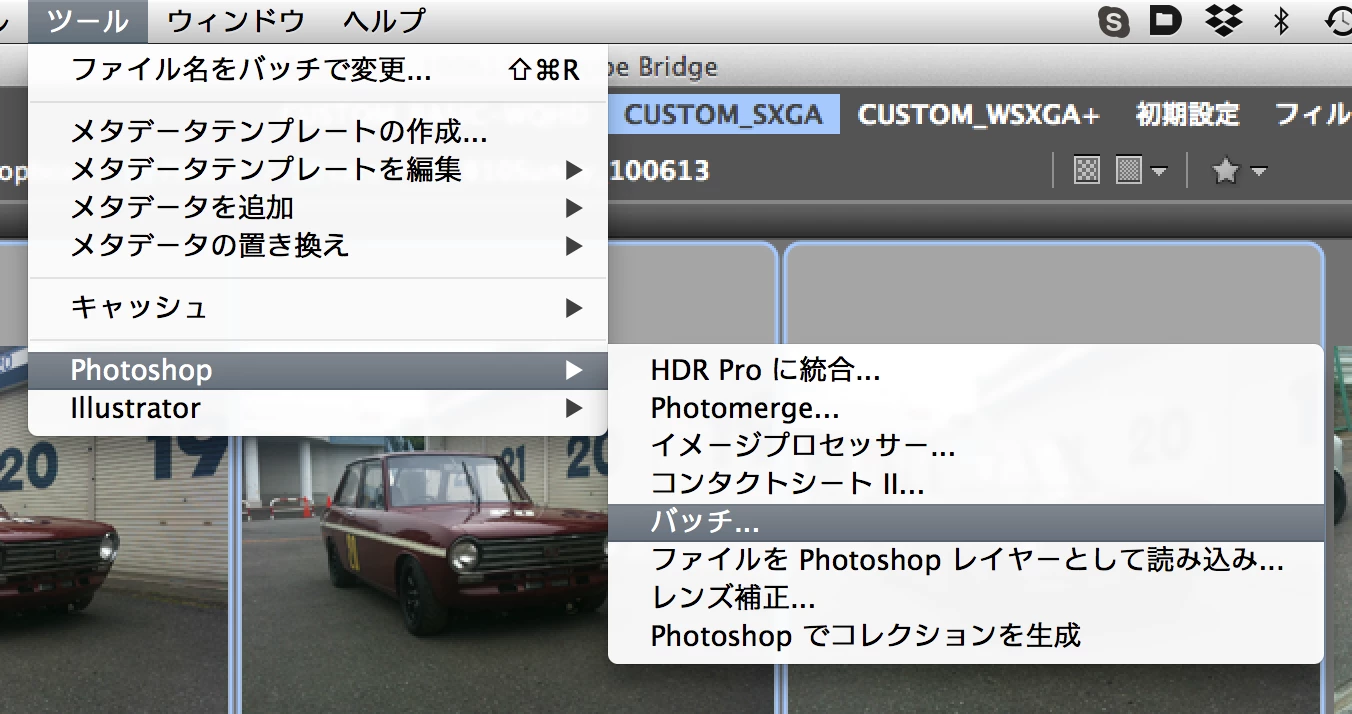Choose コンタクトシート II...
Screen dimensions: 1352x714
click(x=966, y=484)
